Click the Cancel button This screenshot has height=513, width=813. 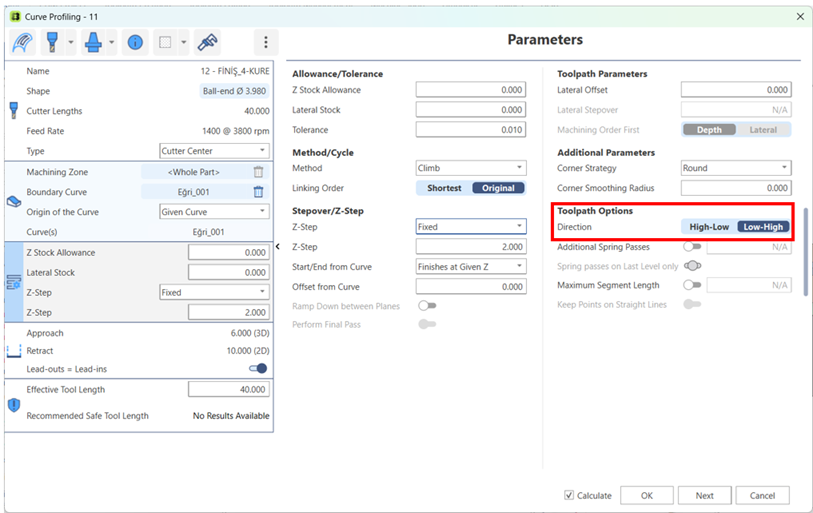coord(762,495)
